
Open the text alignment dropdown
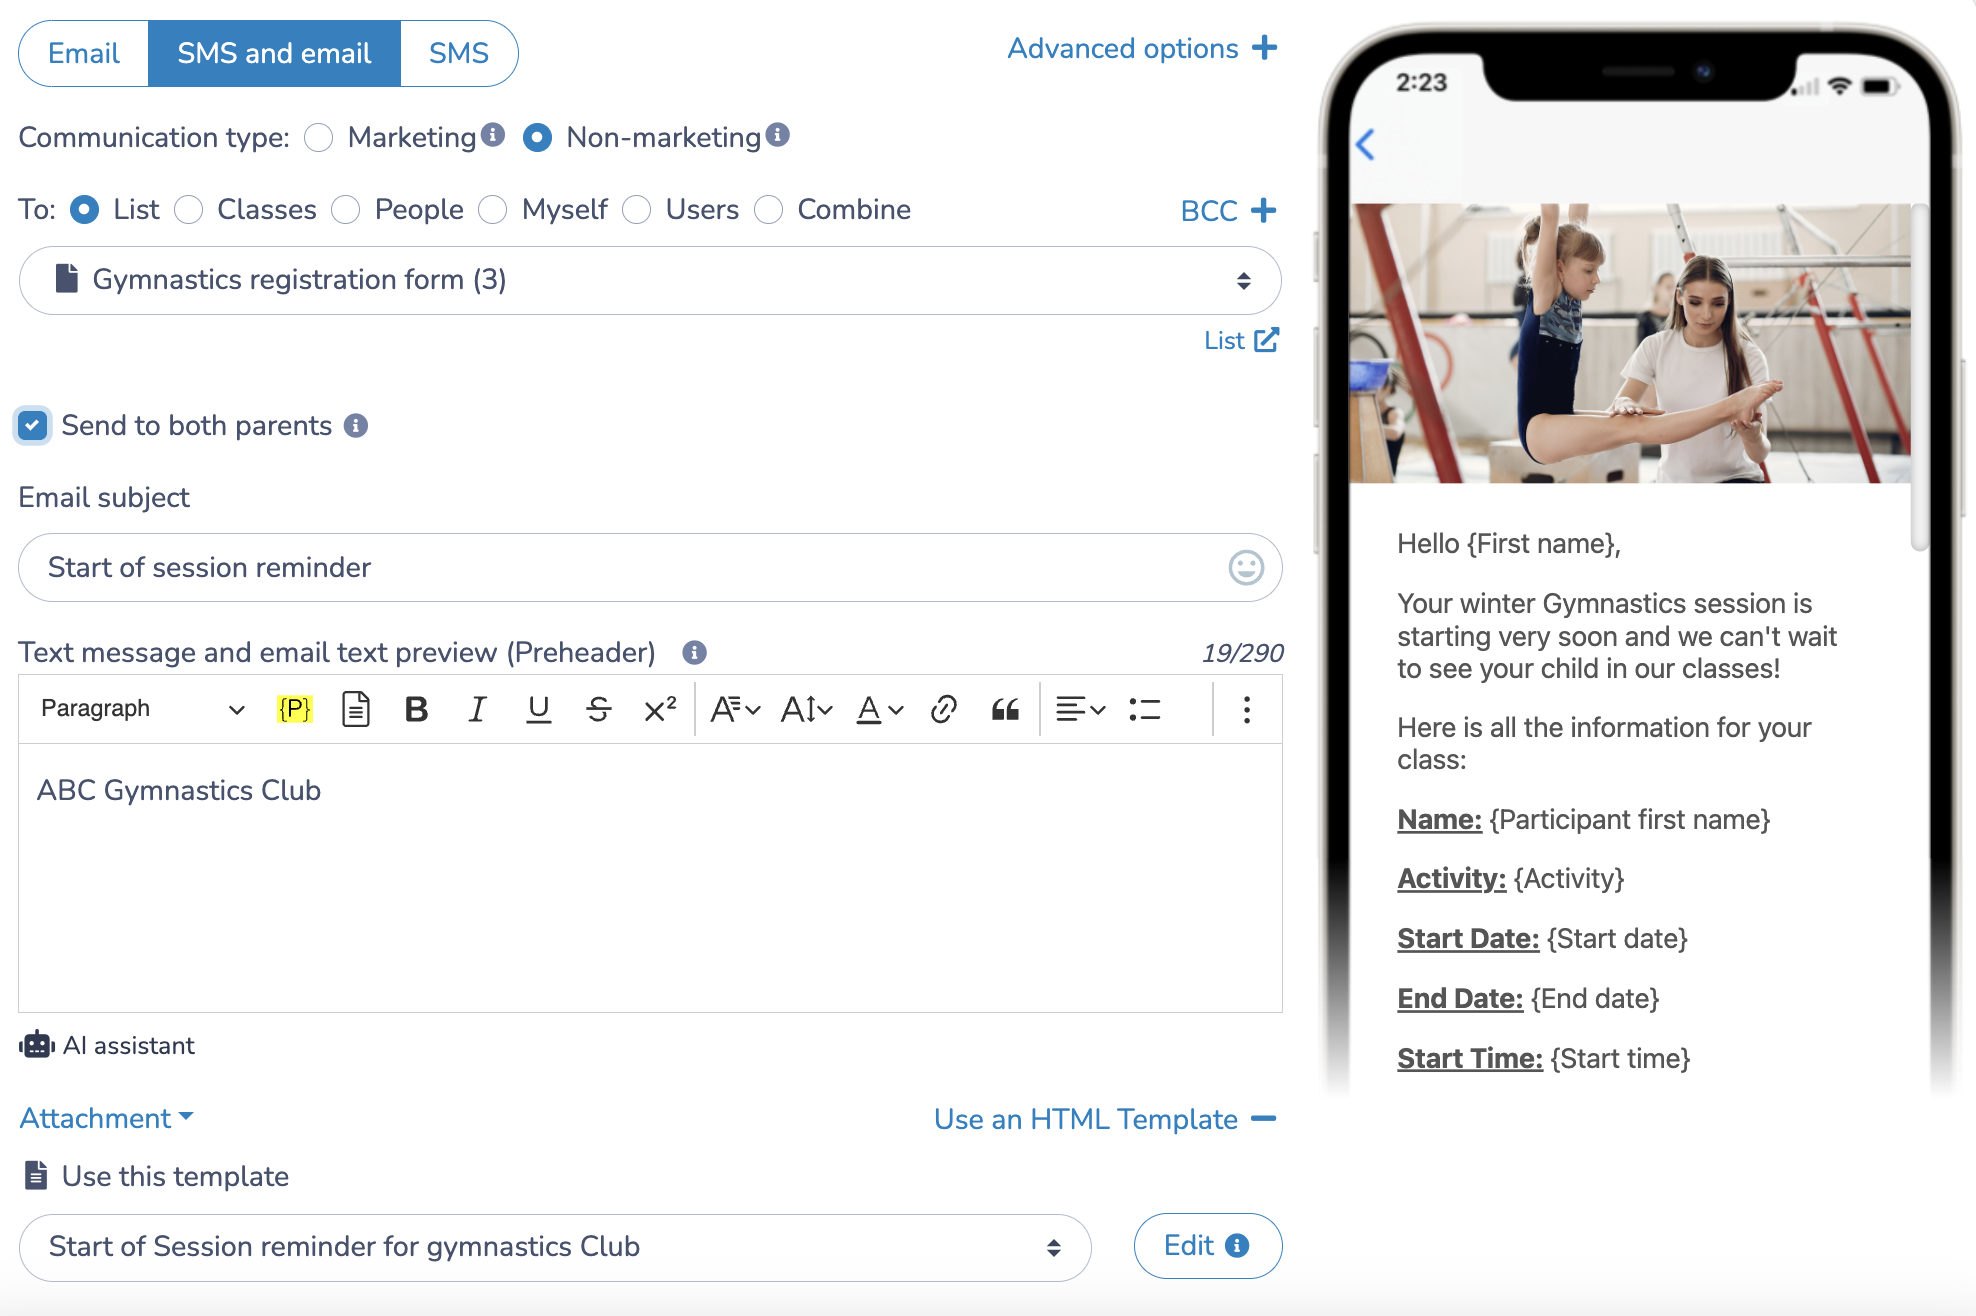pos(1081,709)
